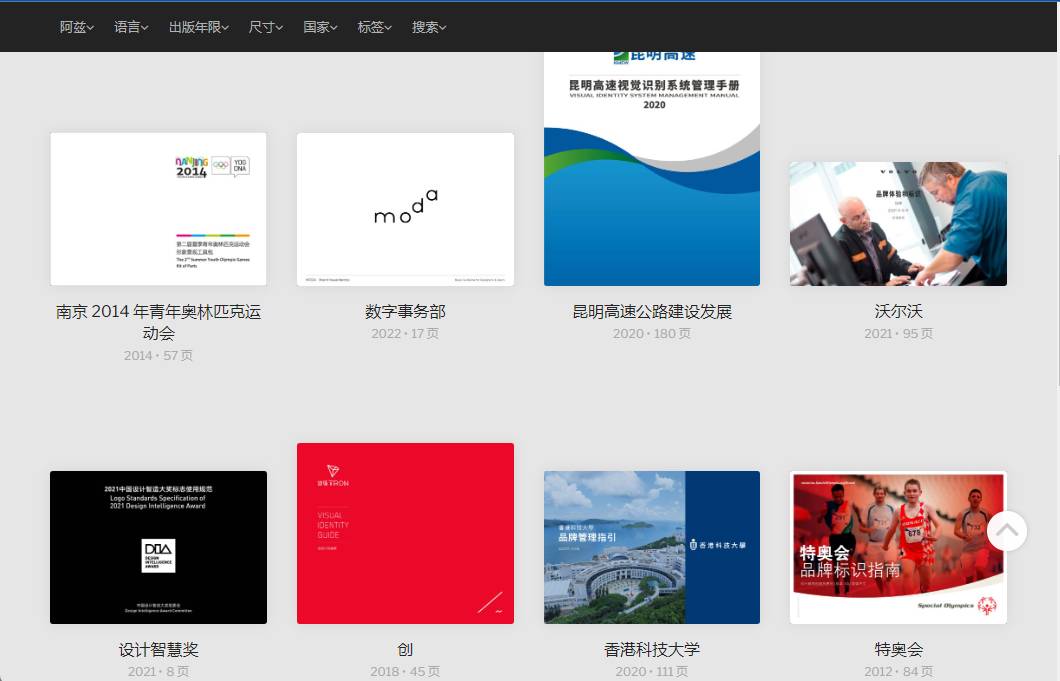Click the '2012 · 84 页' caption
Viewport: 1060px width, 681px height.
(898, 672)
